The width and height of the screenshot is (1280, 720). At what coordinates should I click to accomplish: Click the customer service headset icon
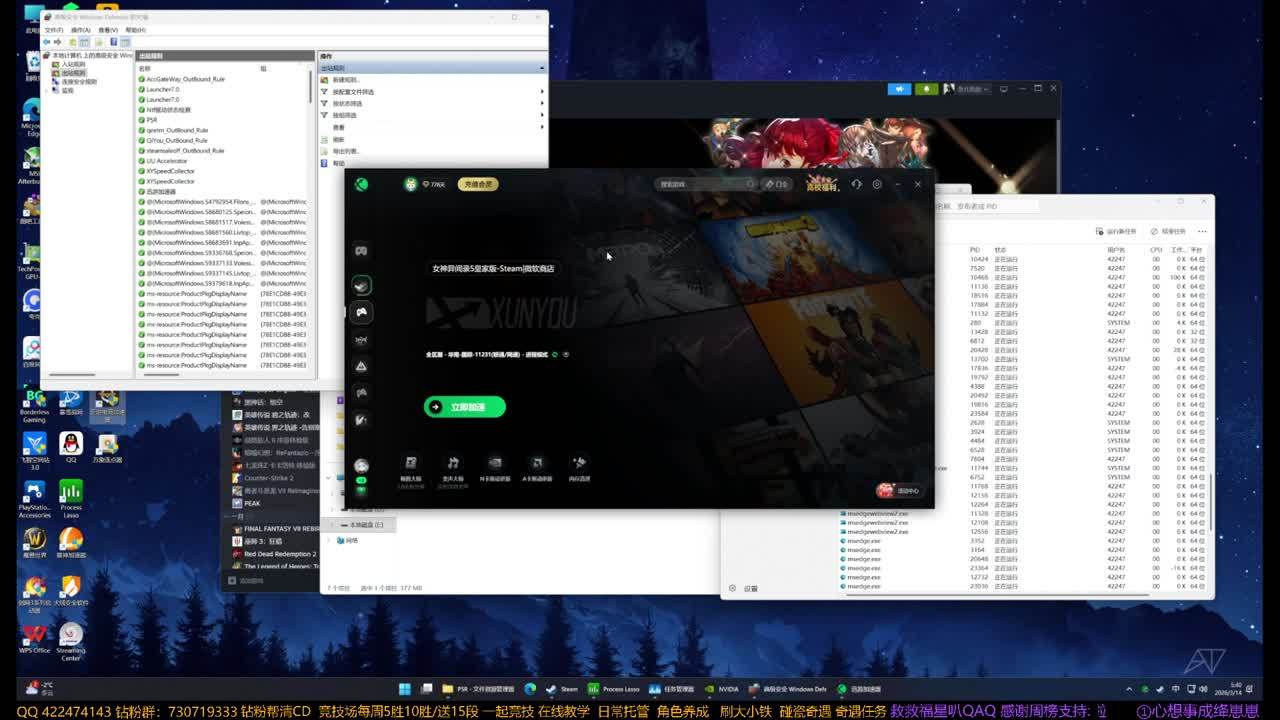856,184
